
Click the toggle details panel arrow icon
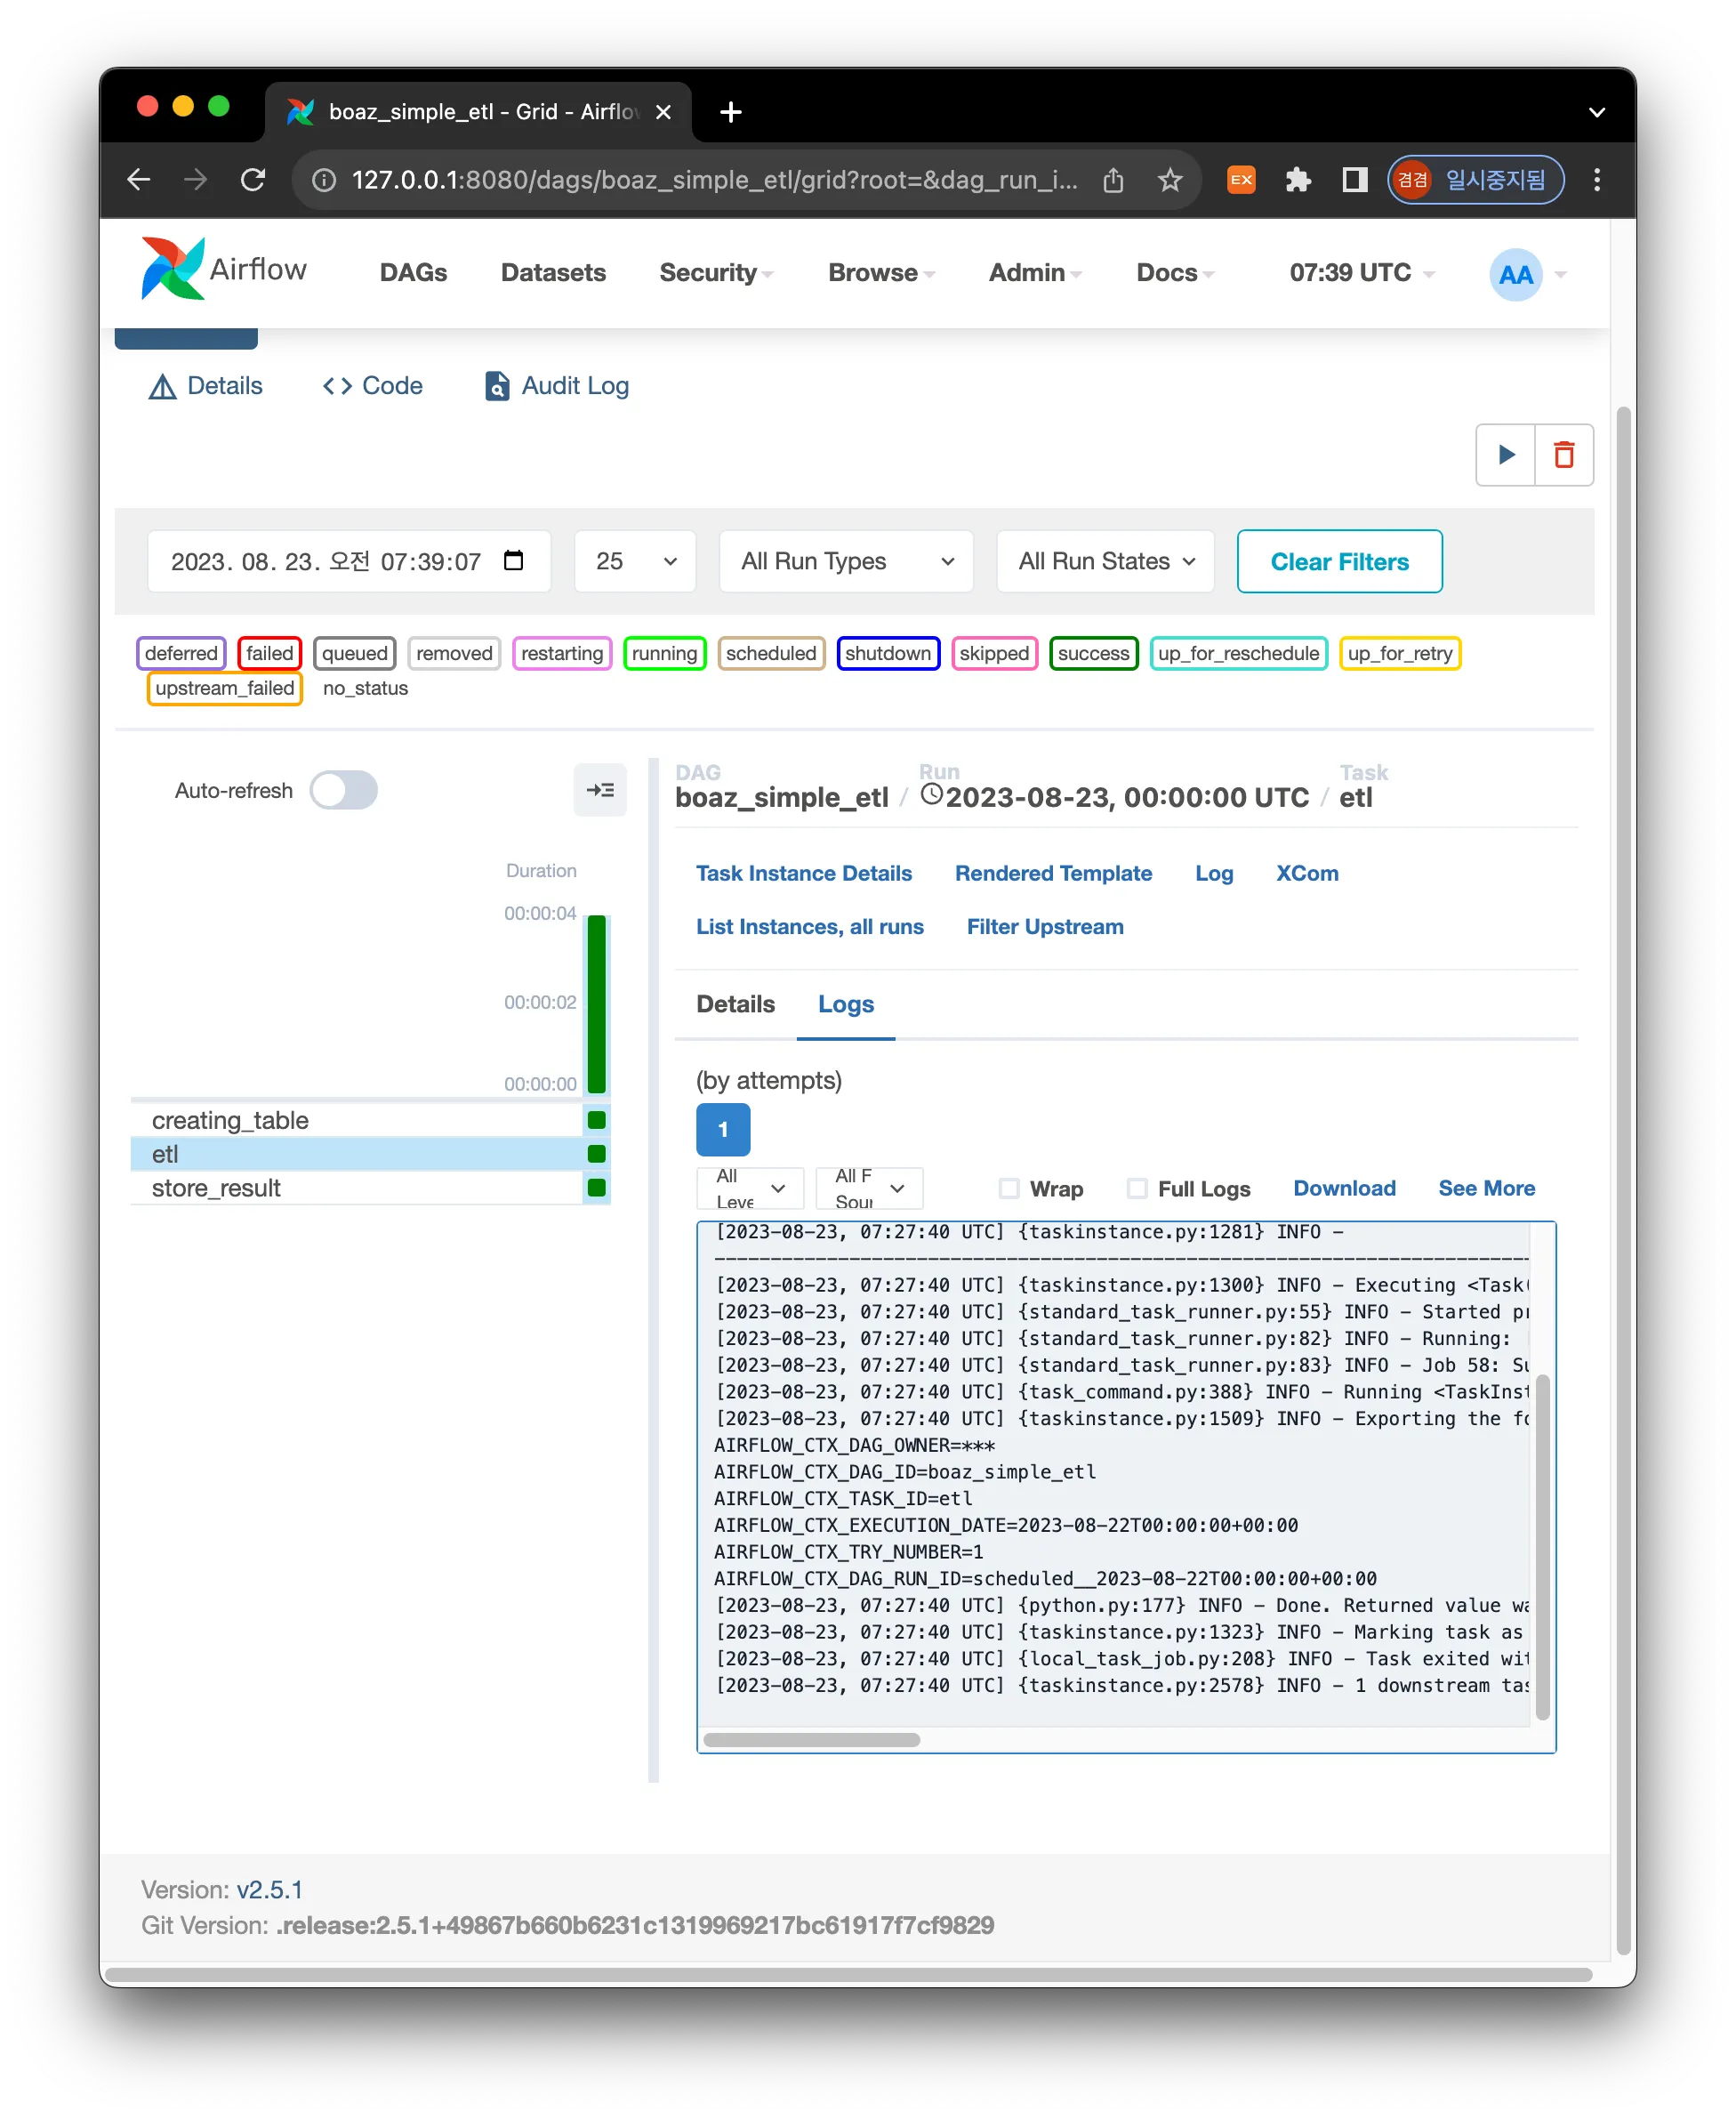tap(600, 790)
